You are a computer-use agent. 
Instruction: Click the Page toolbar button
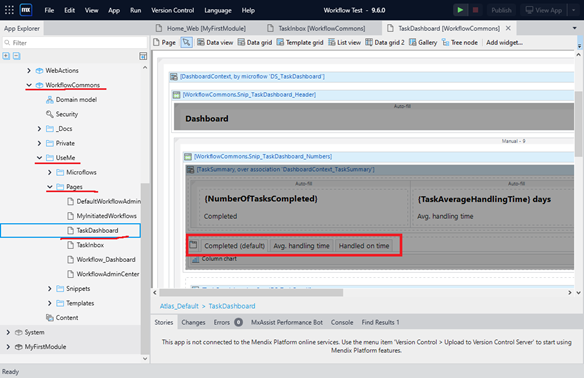pyautogui.click(x=165, y=42)
